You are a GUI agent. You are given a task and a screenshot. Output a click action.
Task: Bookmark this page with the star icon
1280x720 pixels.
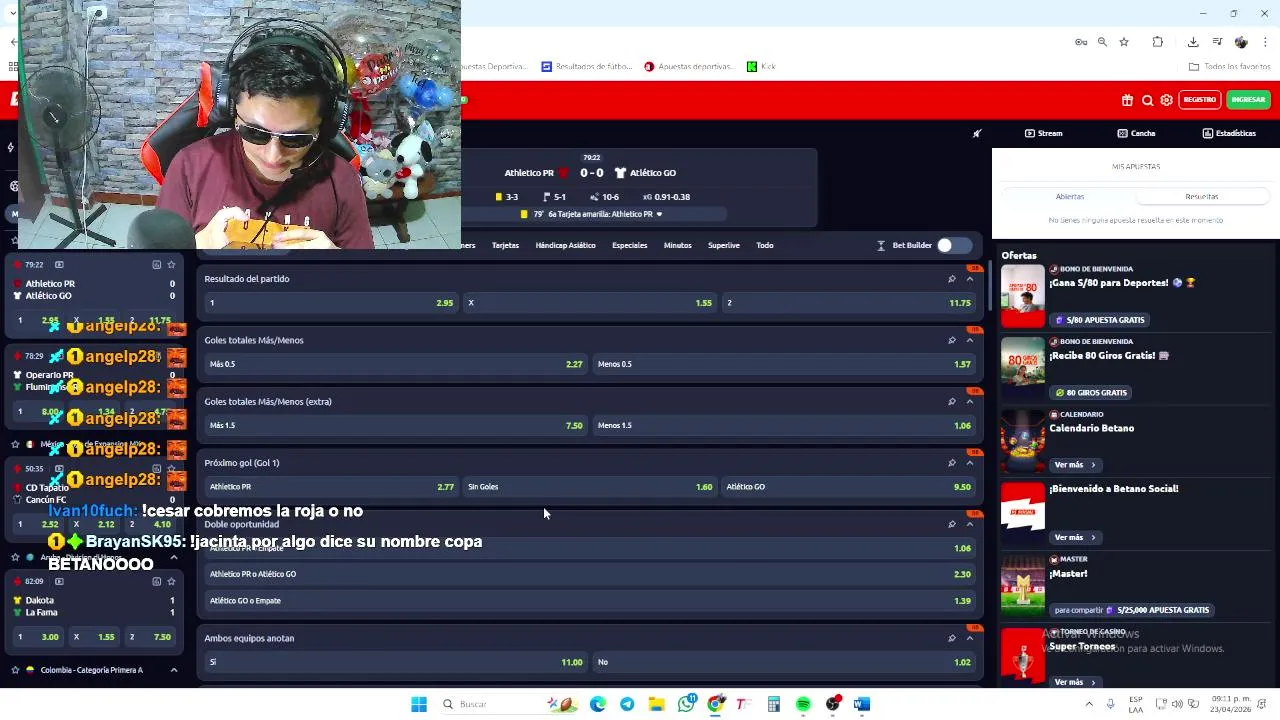pos(1124,42)
